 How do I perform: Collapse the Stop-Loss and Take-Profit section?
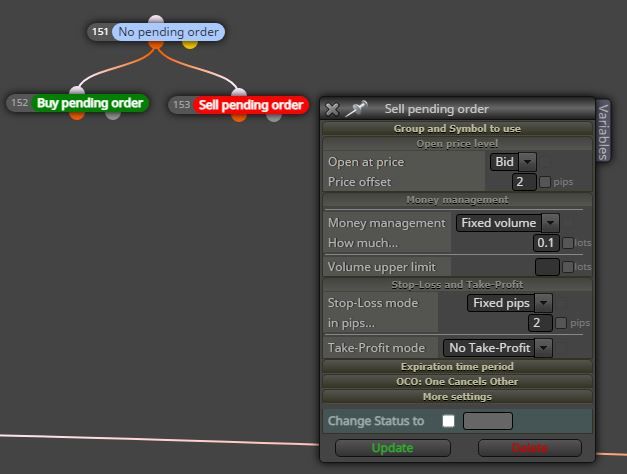tap(457, 284)
